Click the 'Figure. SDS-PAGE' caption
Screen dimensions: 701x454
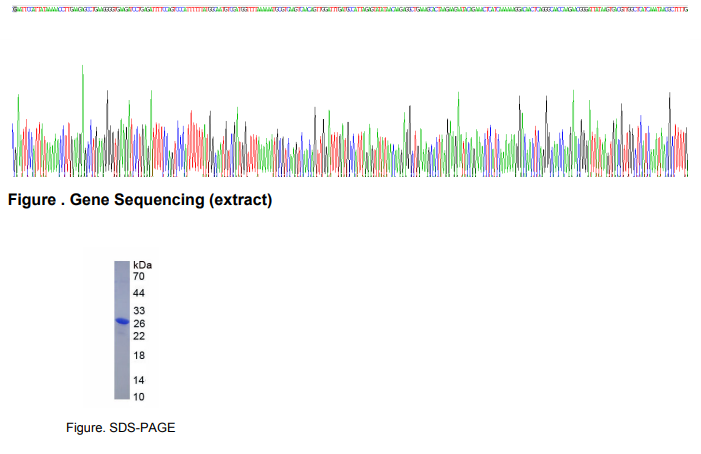[121, 428]
